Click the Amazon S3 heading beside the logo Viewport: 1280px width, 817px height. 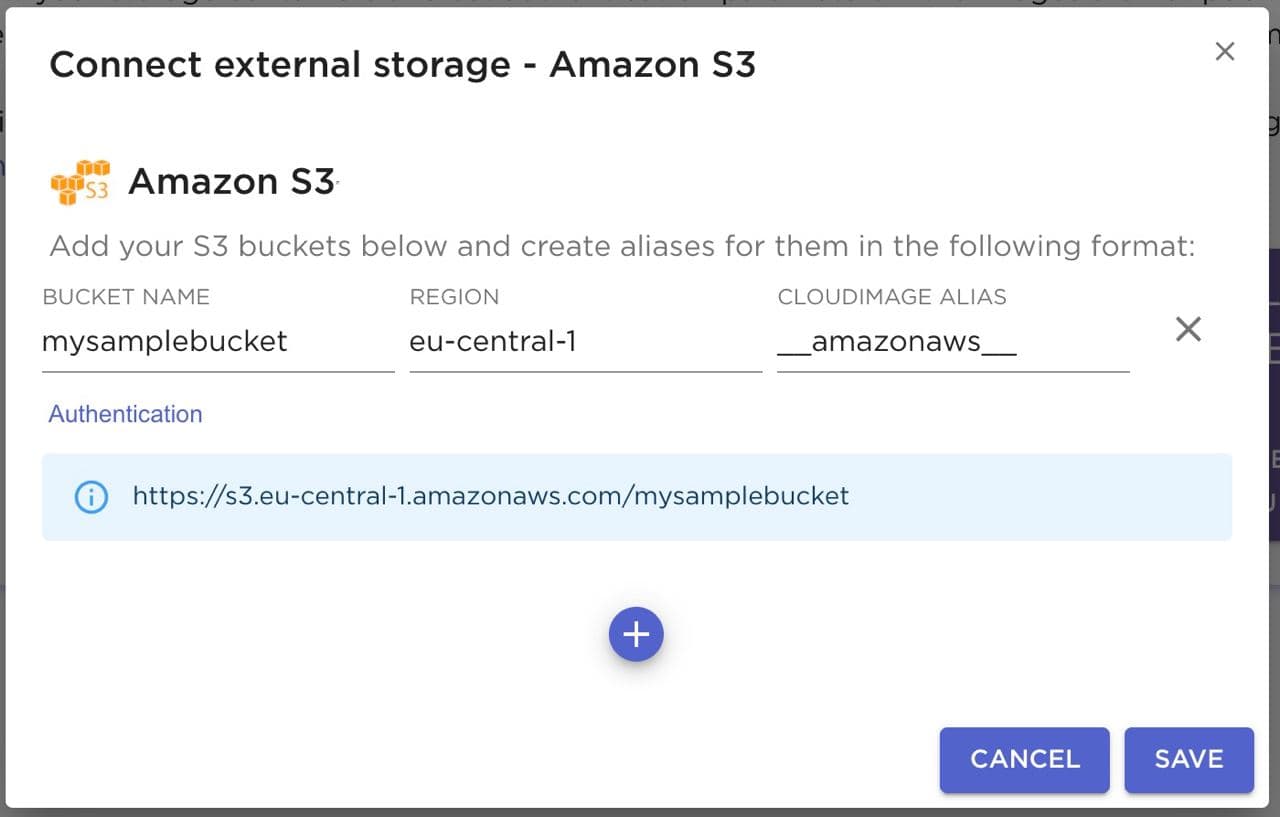pos(231,182)
